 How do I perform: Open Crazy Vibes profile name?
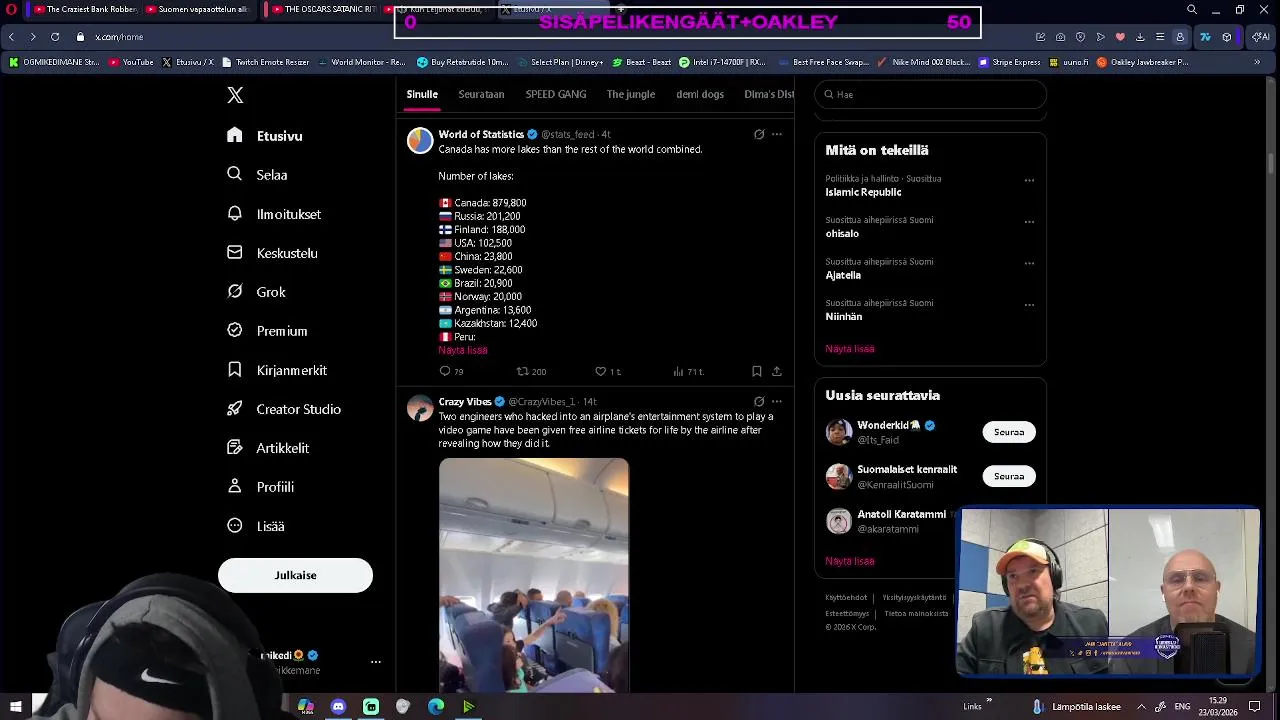[465, 401]
